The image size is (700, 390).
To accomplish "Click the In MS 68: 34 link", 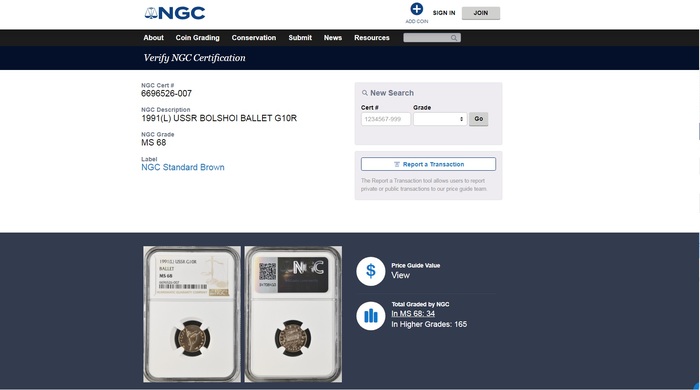I will 413,314.
